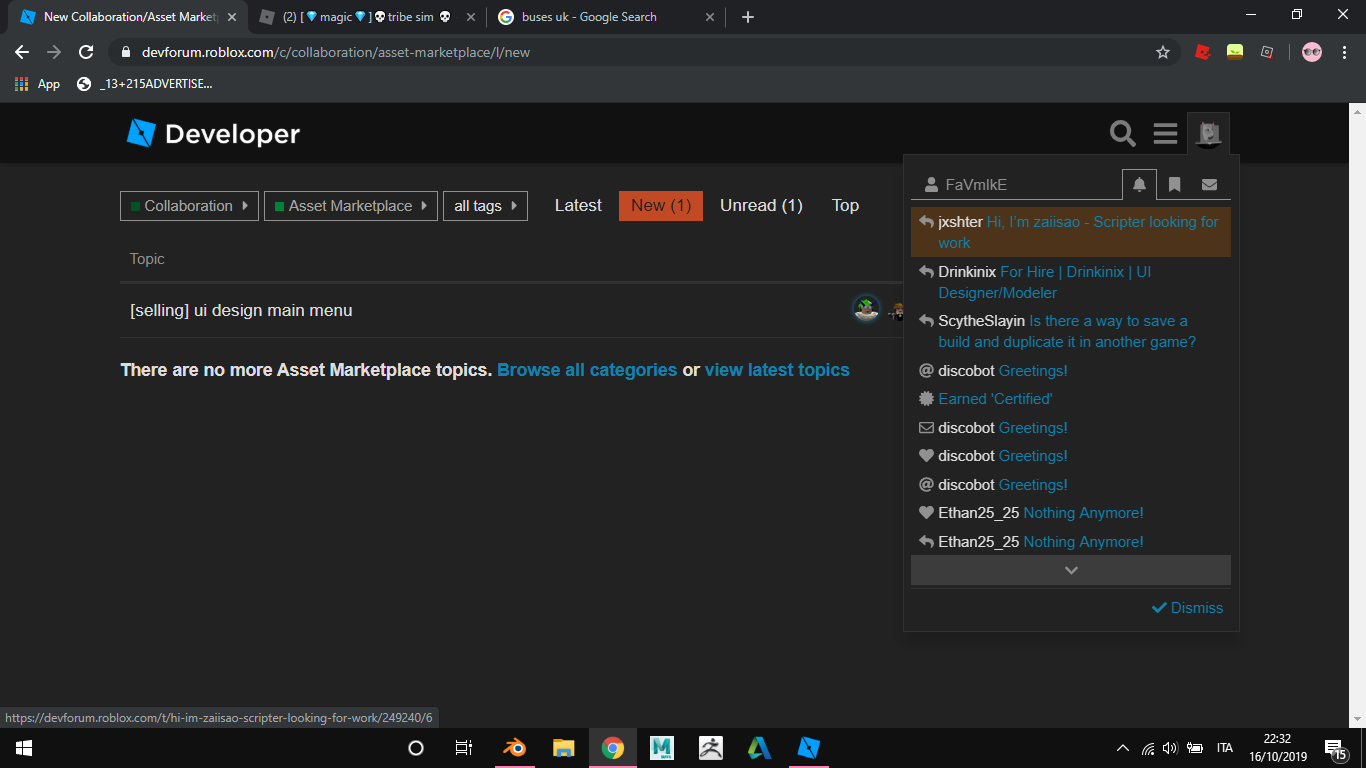Expand the Collaboration category dropdown
This screenshot has height=768, width=1366.
pos(190,206)
